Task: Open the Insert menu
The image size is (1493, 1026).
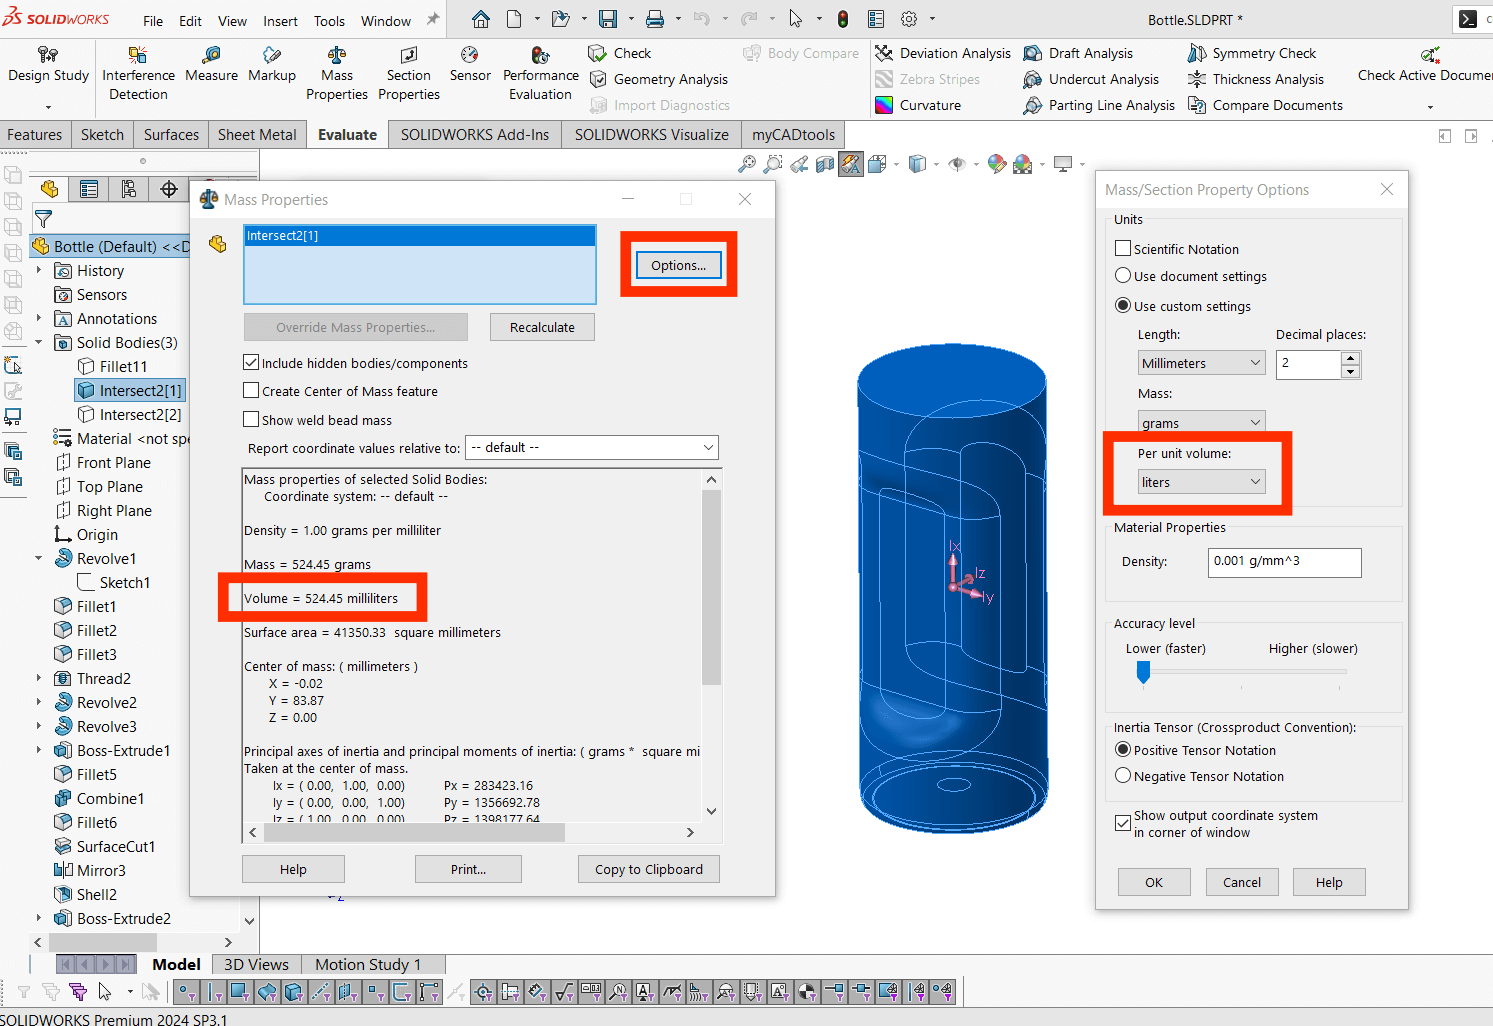Action: coord(280,20)
